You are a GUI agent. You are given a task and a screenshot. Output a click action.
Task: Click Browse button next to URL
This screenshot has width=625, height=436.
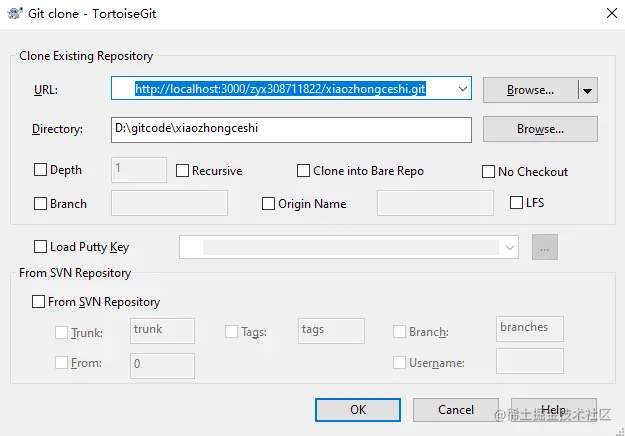click(530, 90)
